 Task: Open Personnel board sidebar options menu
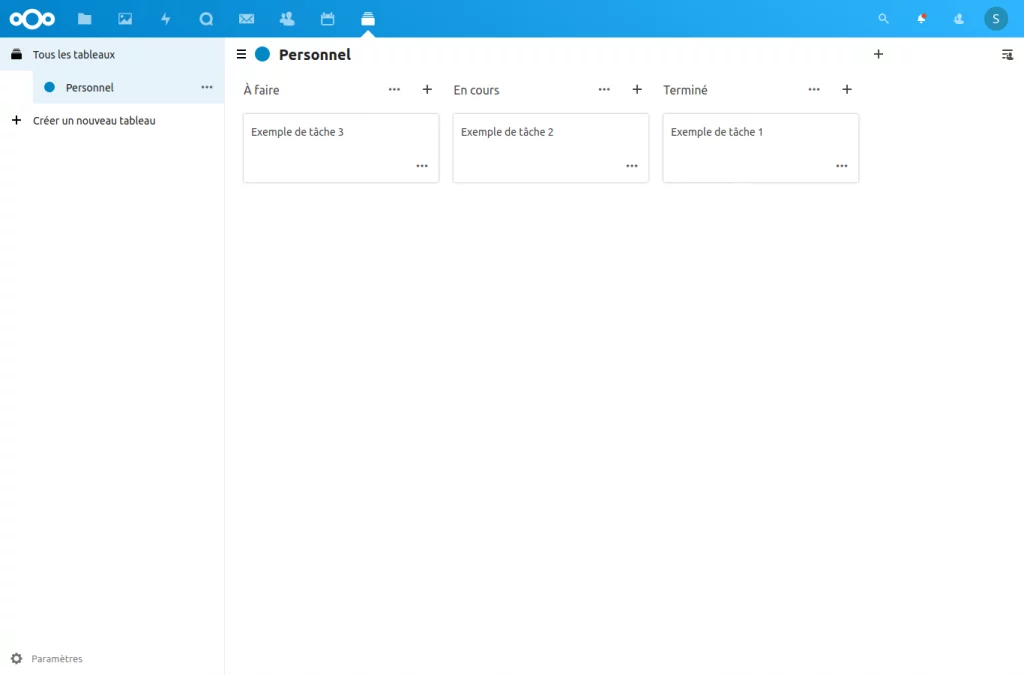(x=207, y=87)
